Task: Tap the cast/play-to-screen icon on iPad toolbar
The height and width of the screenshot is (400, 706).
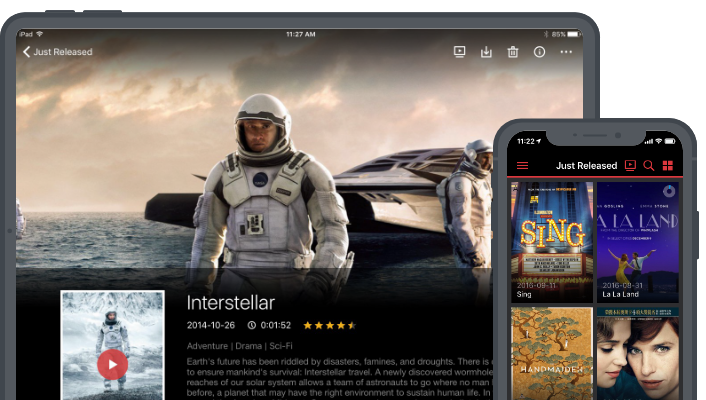Action: [460, 52]
